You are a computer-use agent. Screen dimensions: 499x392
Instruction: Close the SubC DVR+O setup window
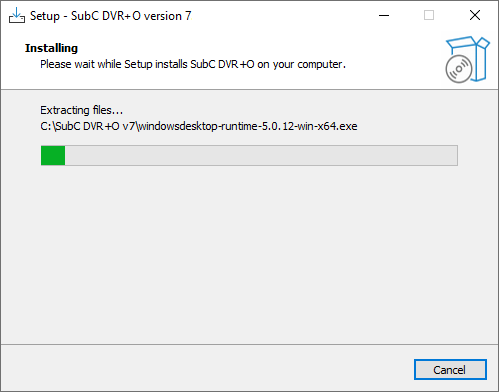475,15
